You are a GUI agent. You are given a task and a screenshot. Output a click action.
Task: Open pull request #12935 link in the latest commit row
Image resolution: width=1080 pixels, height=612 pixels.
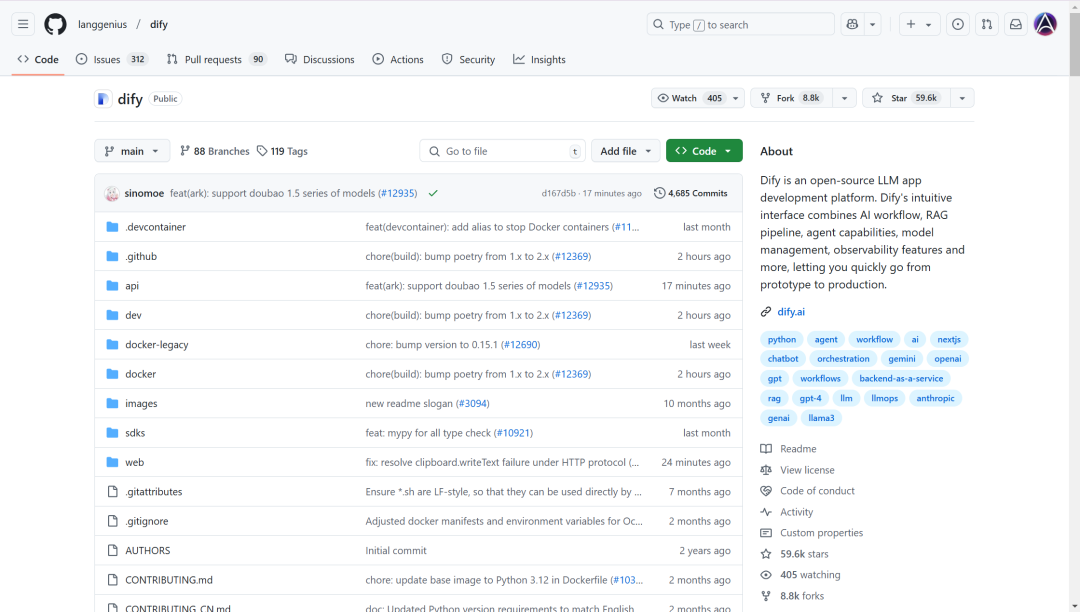[399, 193]
